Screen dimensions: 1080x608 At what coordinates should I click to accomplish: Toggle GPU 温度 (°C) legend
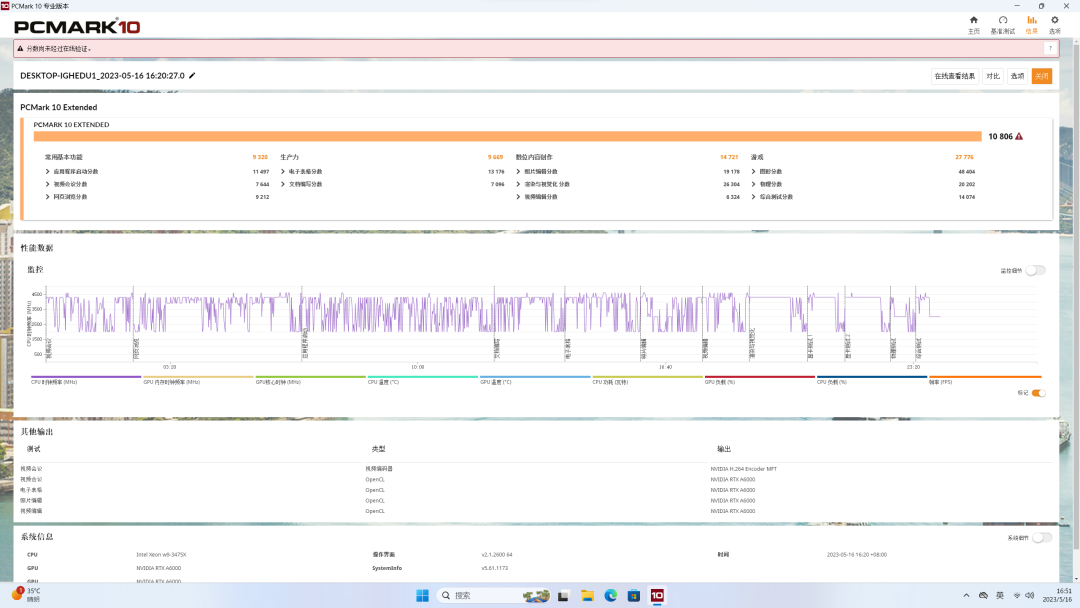[534, 379]
